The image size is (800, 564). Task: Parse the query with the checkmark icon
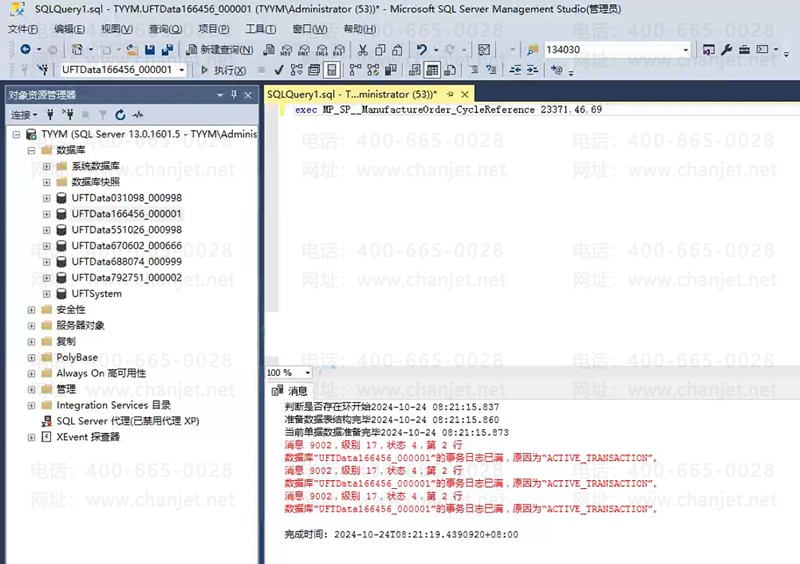(279, 69)
